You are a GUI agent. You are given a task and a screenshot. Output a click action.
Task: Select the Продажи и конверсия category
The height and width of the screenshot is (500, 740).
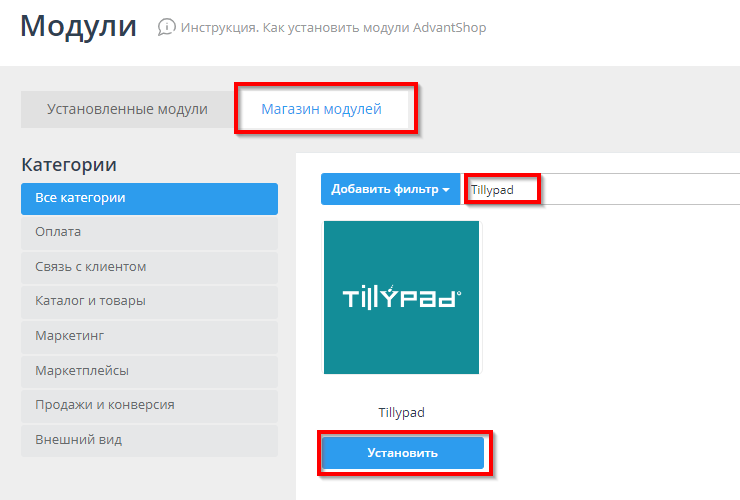click(150, 406)
